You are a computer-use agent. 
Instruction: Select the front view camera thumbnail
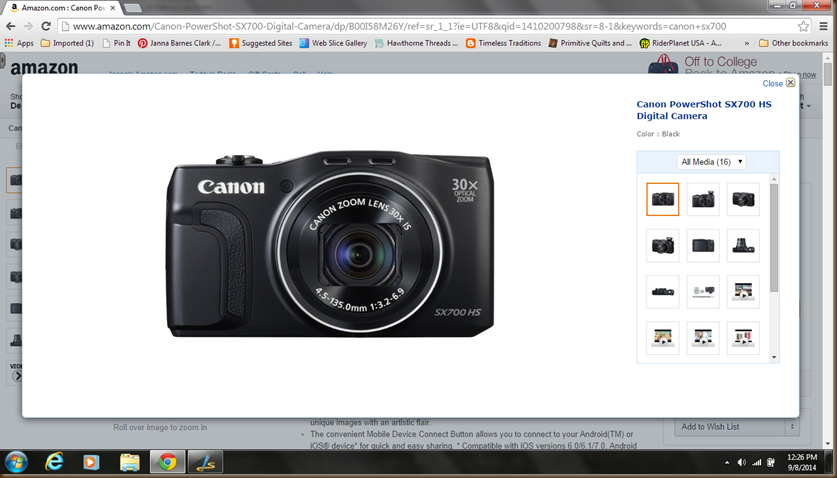[662, 199]
